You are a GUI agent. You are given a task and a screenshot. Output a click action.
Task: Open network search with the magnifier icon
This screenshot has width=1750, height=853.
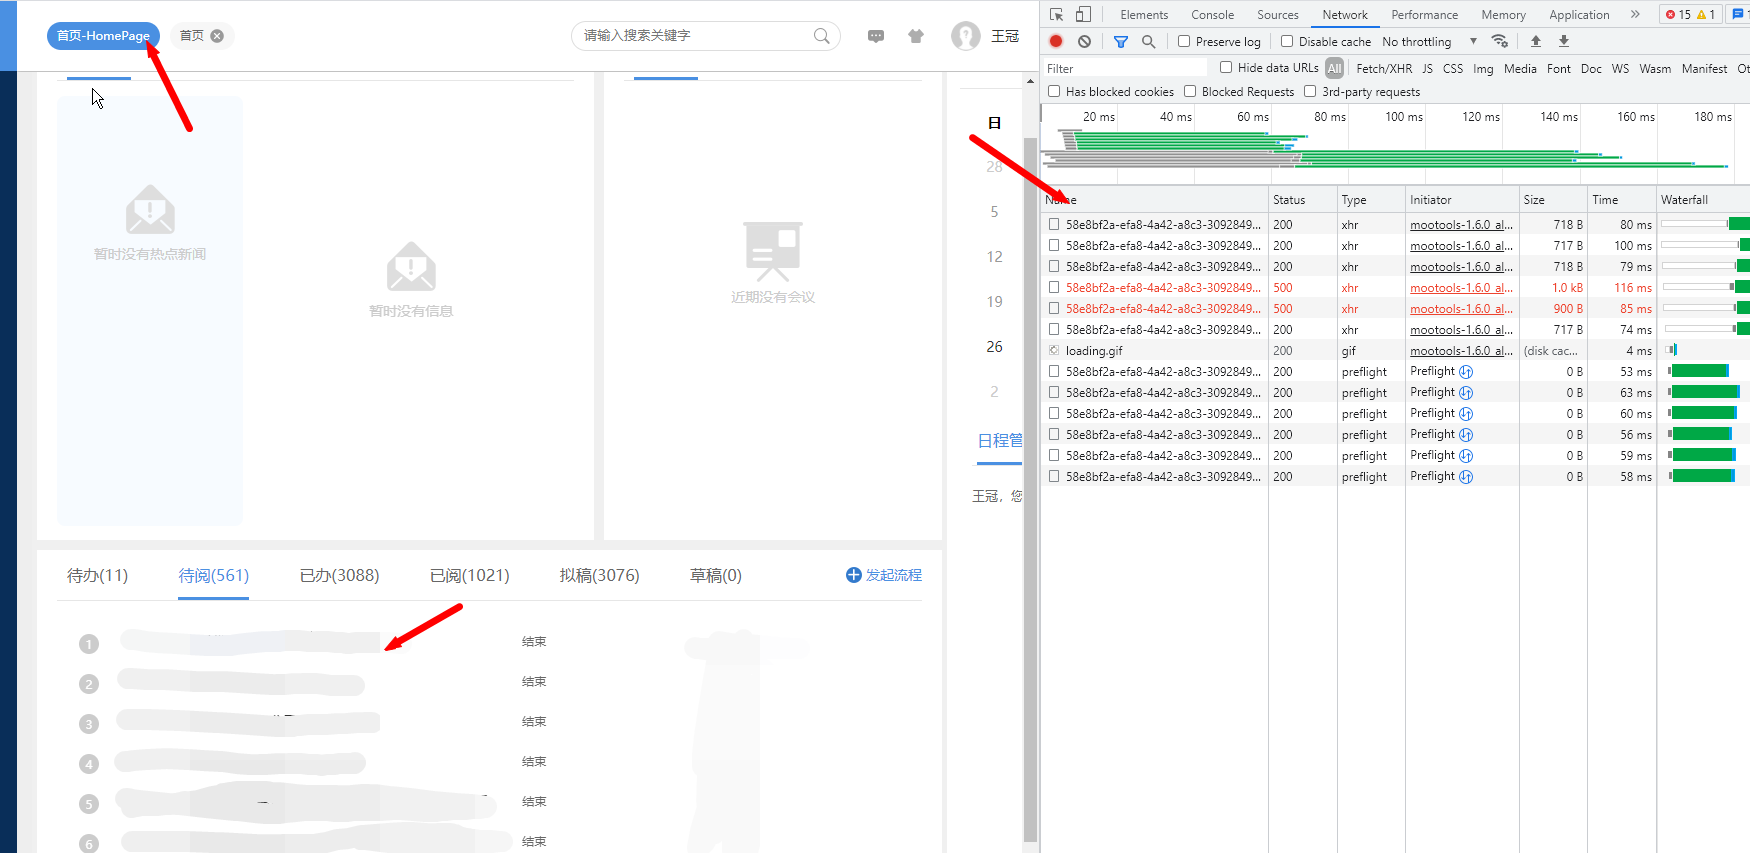(1149, 41)
